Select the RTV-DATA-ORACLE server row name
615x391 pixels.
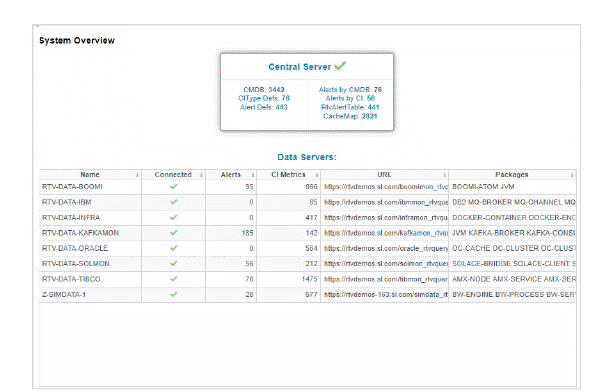[x=75, y=248]
